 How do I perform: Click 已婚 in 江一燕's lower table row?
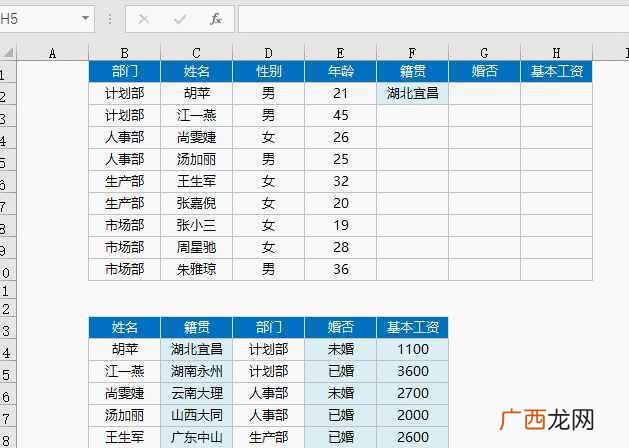pos(340,371)
